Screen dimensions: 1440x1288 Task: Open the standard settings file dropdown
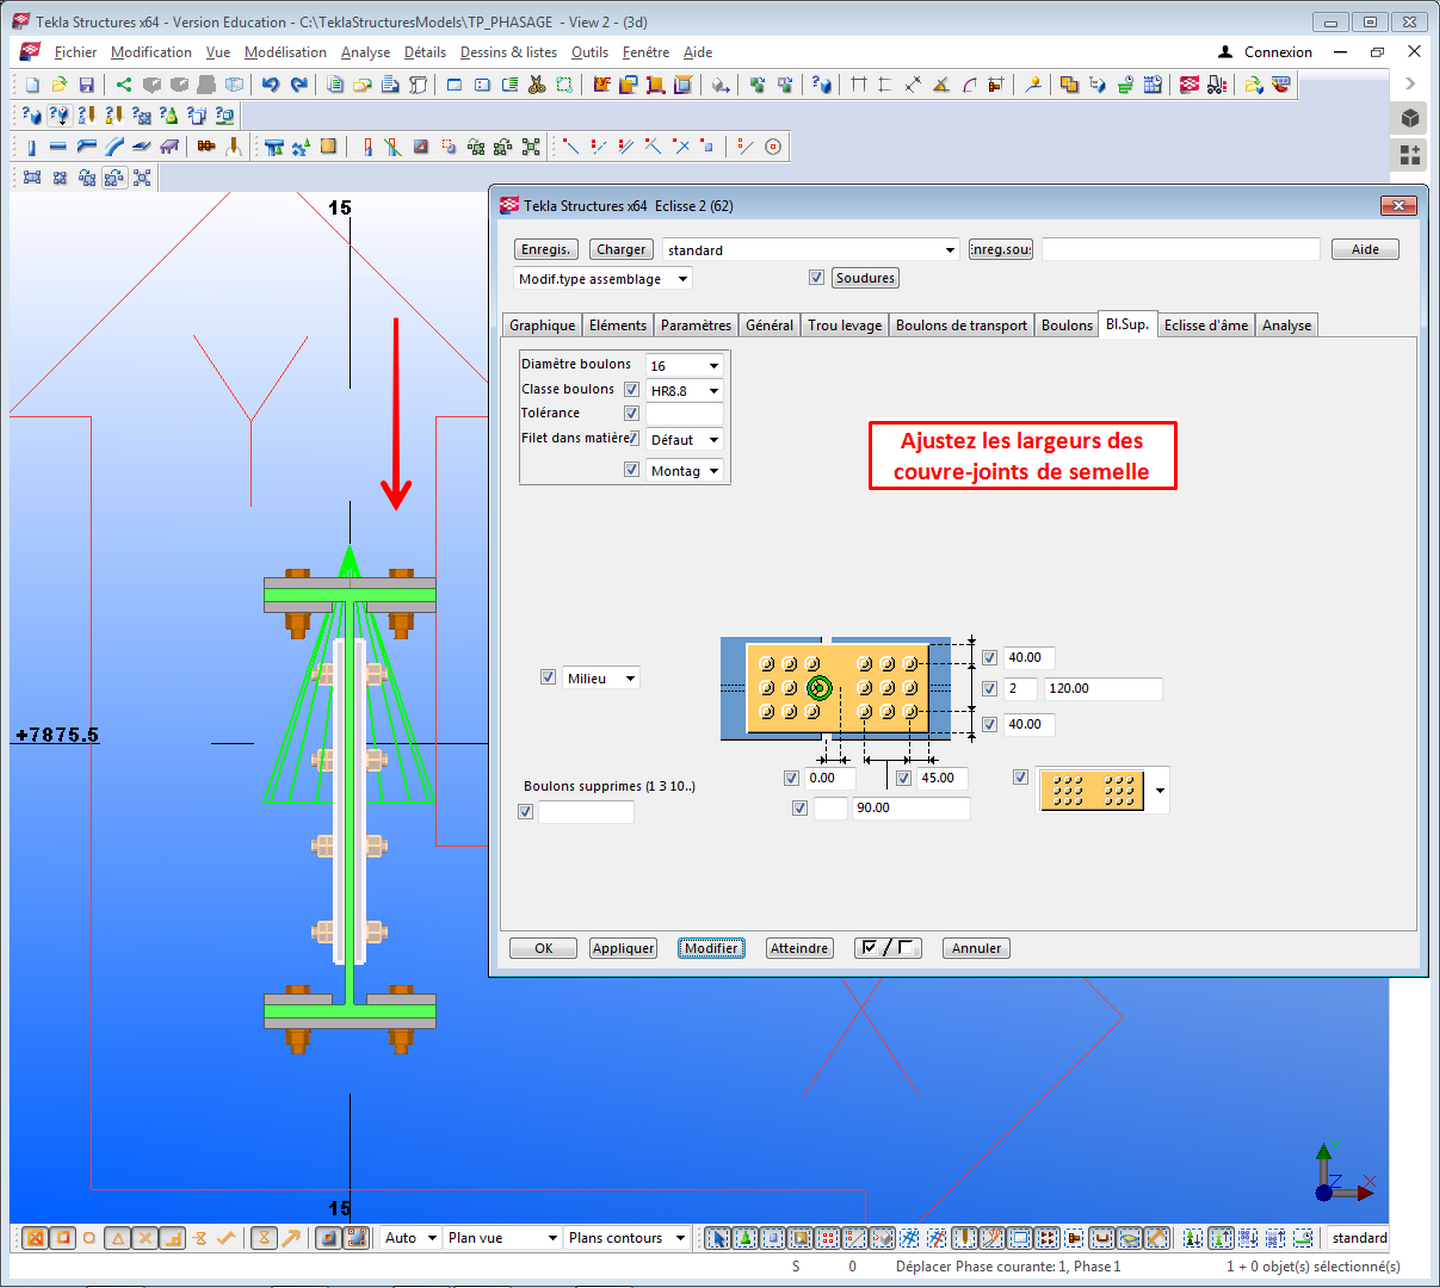pos(950,250)
